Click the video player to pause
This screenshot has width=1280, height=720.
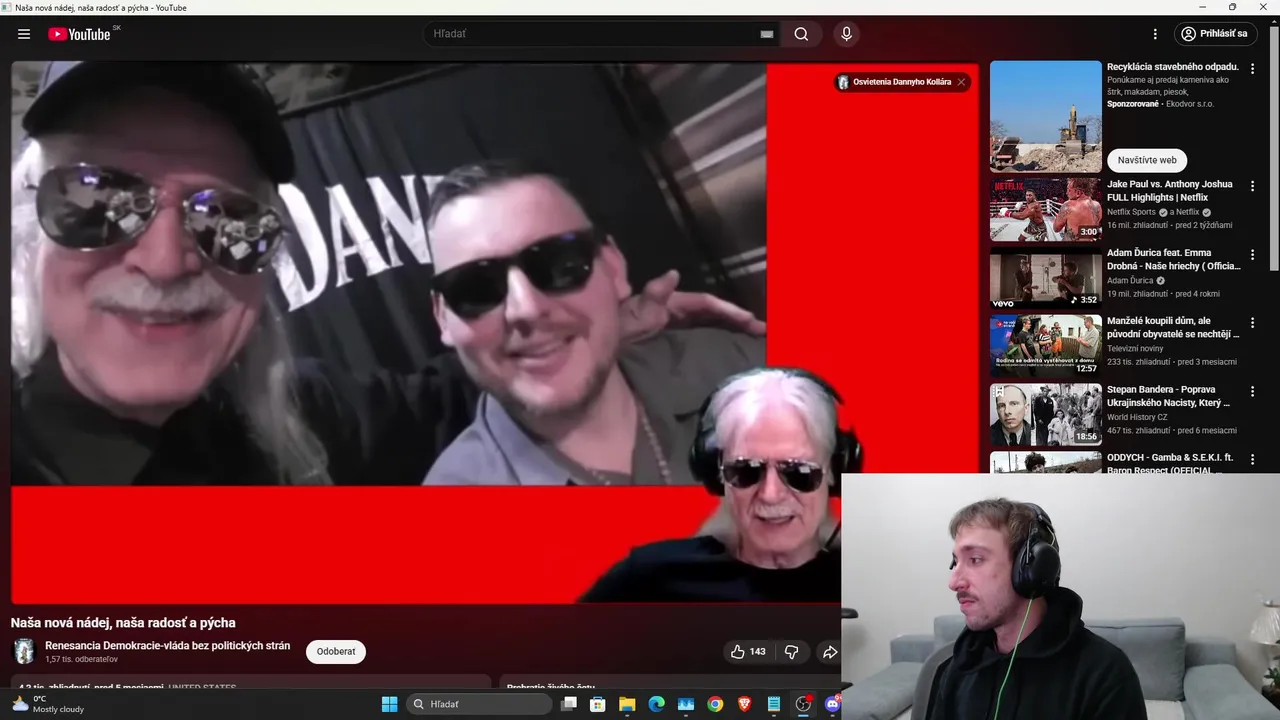(x=495, y=332)
